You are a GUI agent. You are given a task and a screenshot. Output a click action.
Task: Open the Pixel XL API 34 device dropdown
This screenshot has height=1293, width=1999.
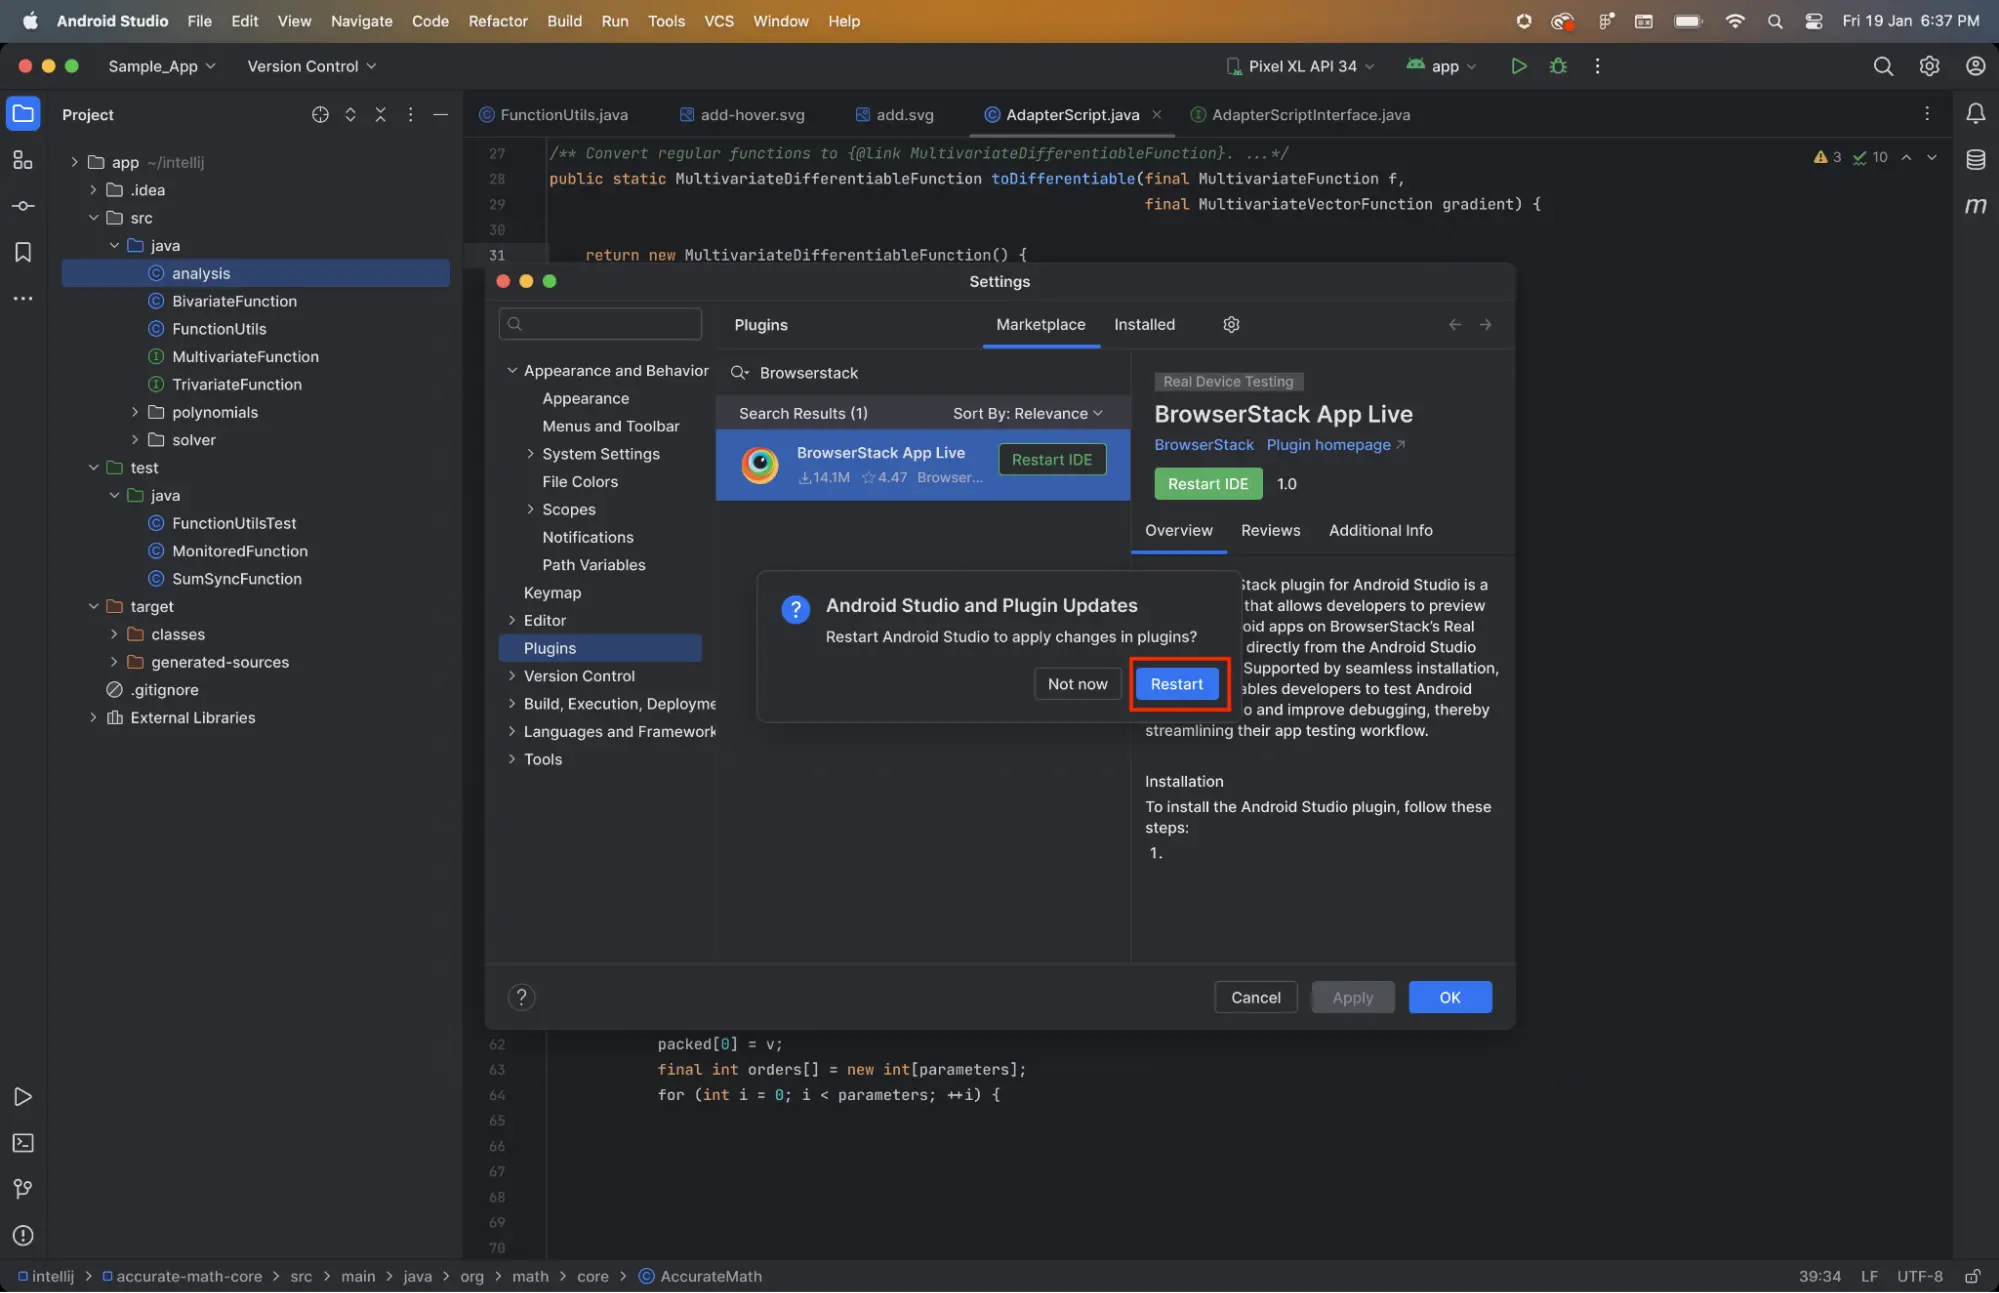coord(1300,66)
